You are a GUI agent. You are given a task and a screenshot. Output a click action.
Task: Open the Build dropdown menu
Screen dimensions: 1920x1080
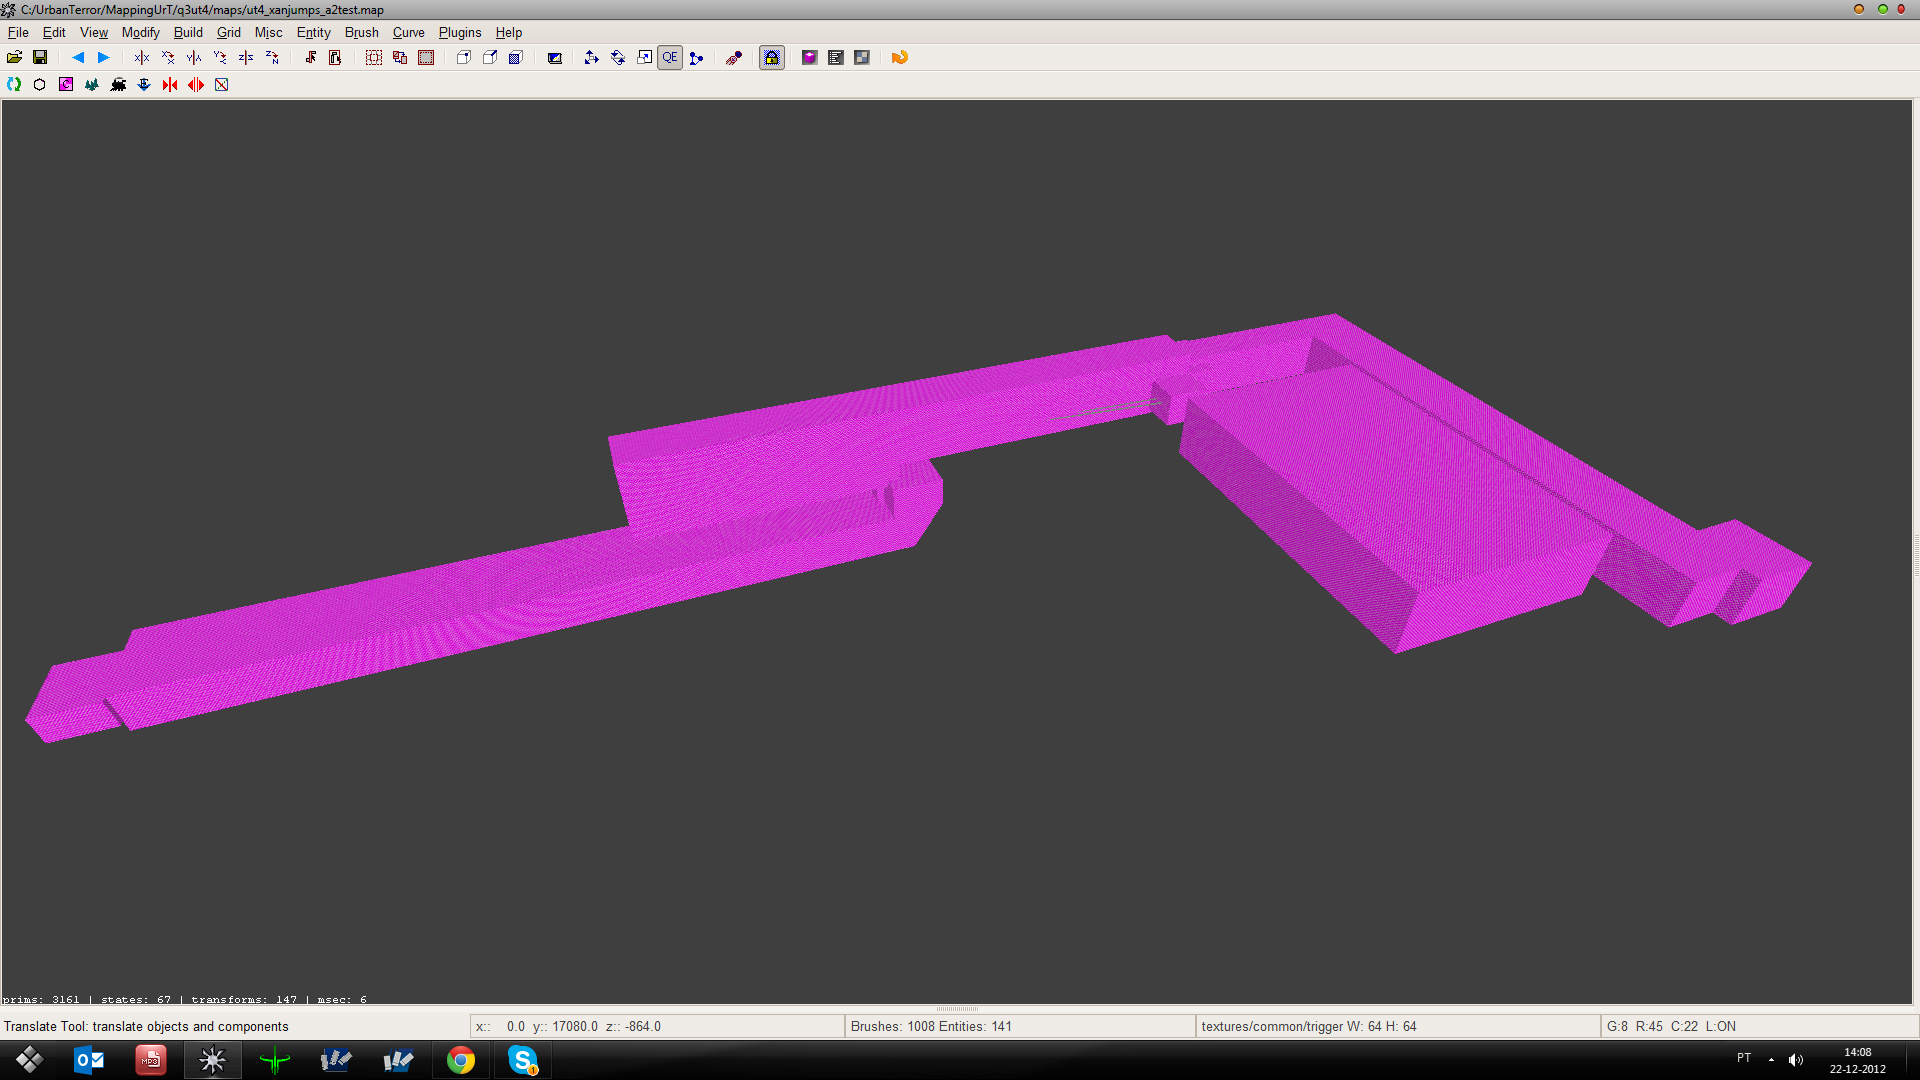click(188, 32)
